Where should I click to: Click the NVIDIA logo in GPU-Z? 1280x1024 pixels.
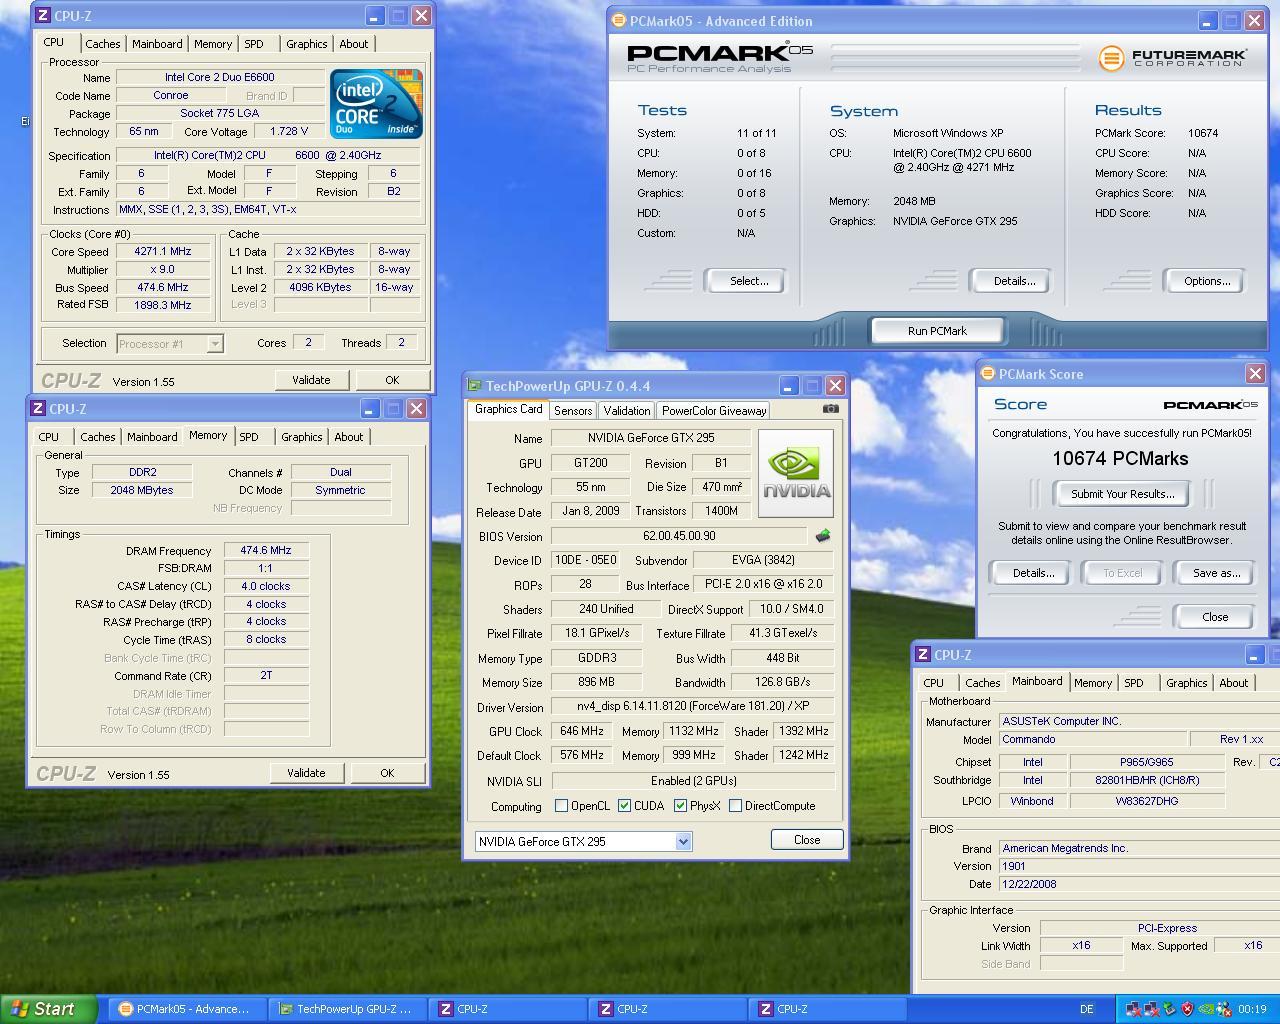point(796,473)
